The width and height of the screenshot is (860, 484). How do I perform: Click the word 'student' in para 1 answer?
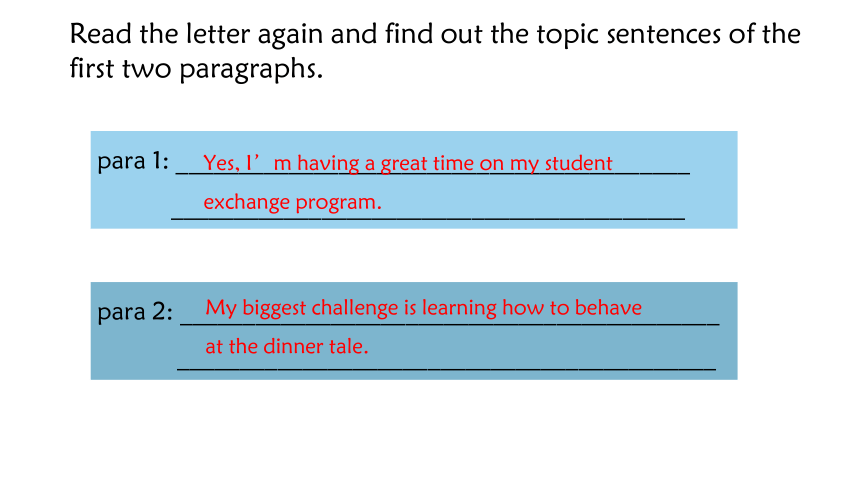coord(579,164)
